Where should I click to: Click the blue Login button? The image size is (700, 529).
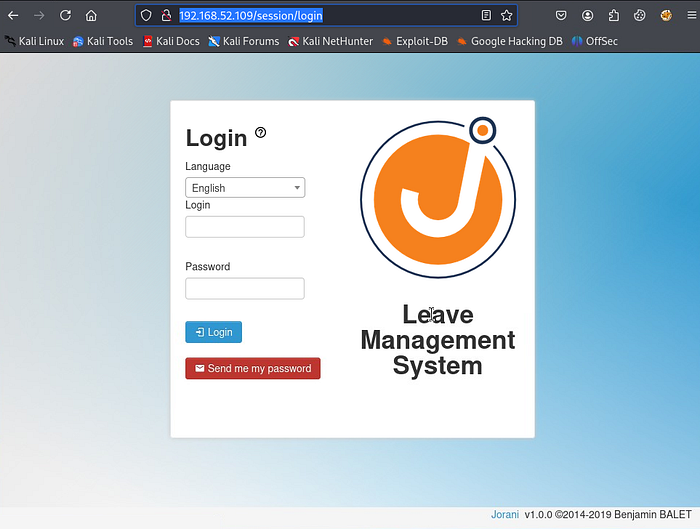click(x=213, y=332)
